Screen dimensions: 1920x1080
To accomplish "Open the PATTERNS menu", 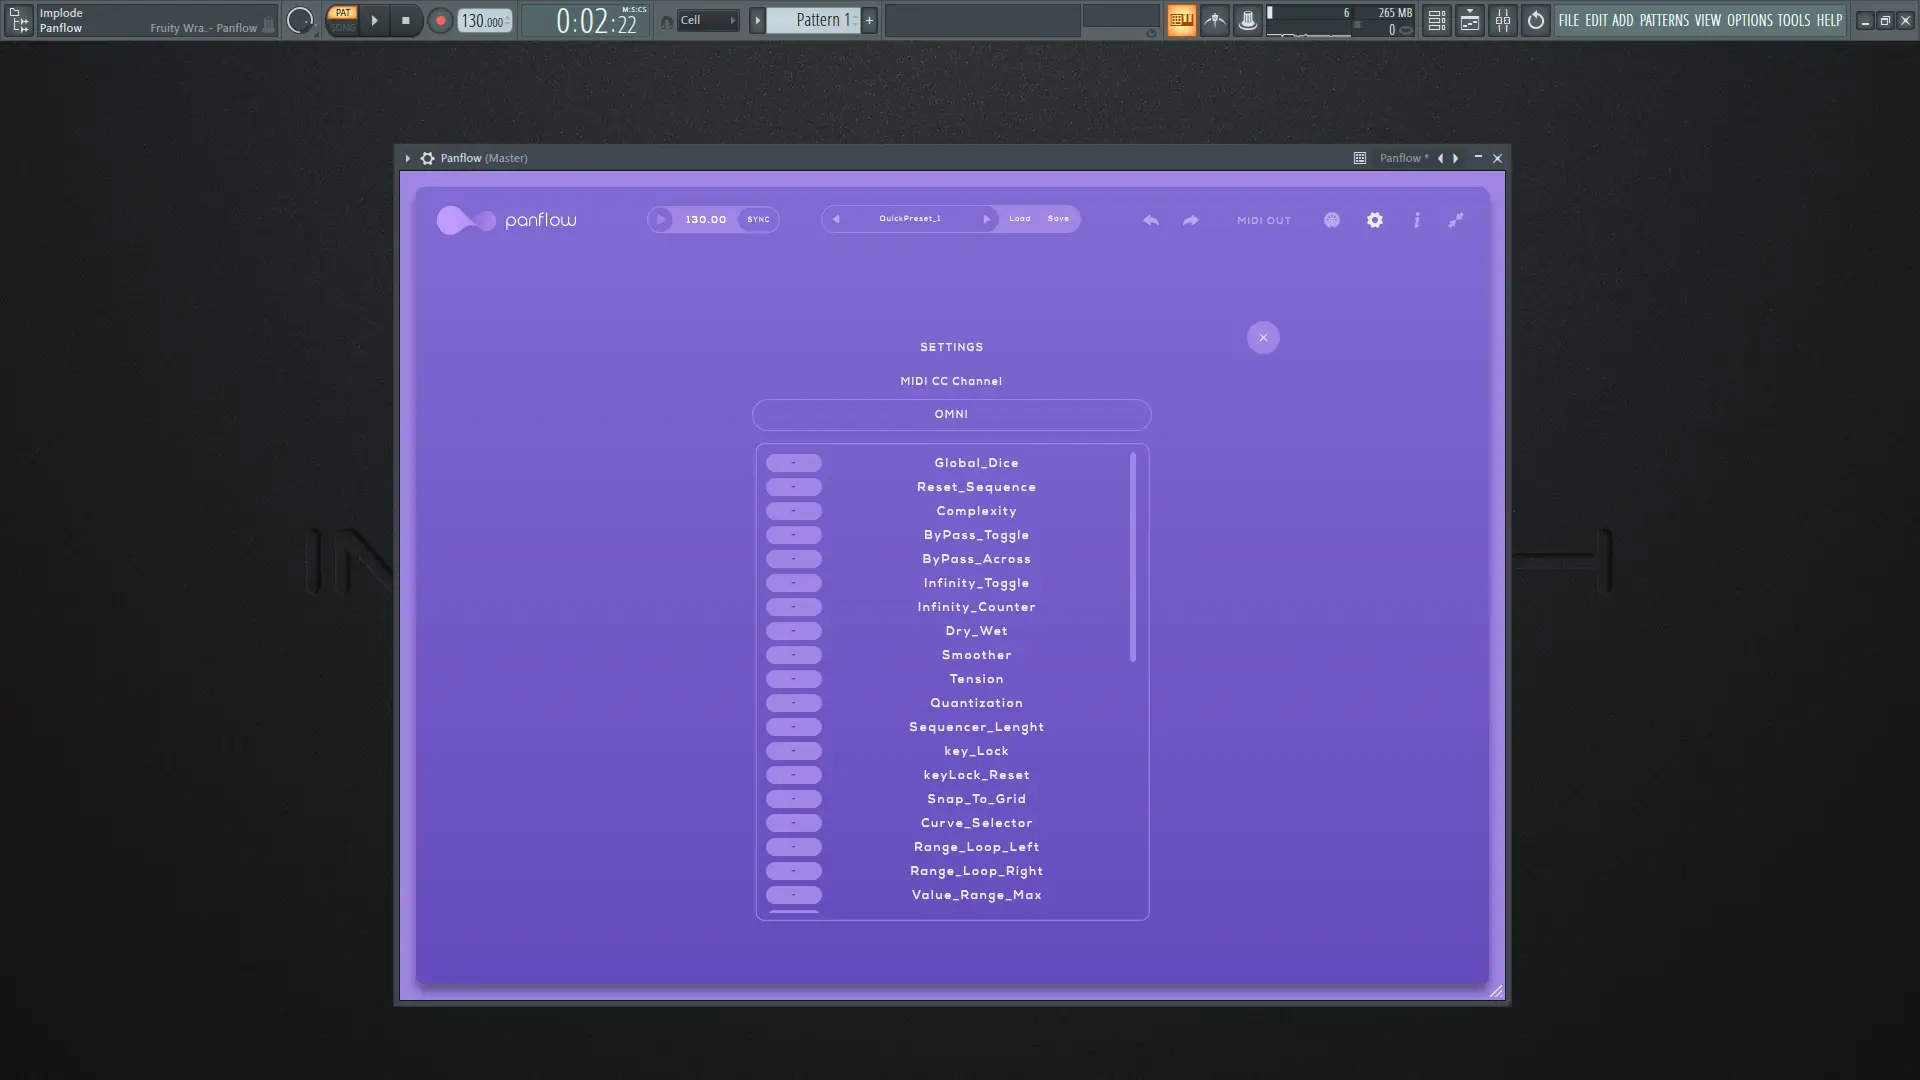I will (x=1664, y=20).
